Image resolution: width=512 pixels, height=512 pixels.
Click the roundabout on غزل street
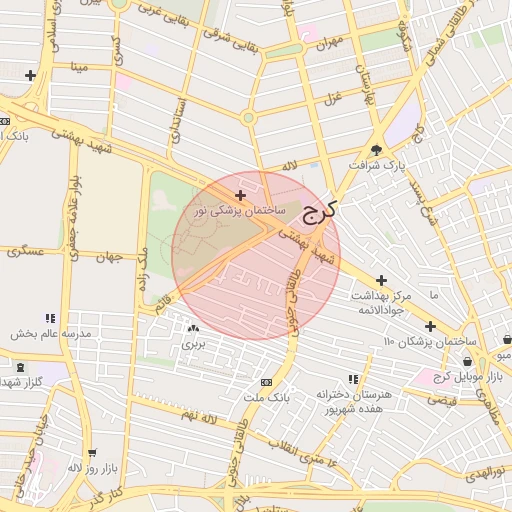tap(248, 118)
